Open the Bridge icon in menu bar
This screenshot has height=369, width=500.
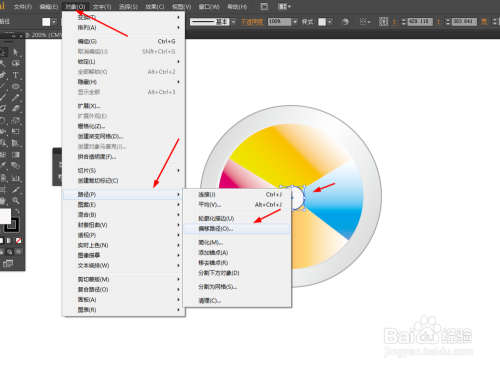tap(264, 7)
